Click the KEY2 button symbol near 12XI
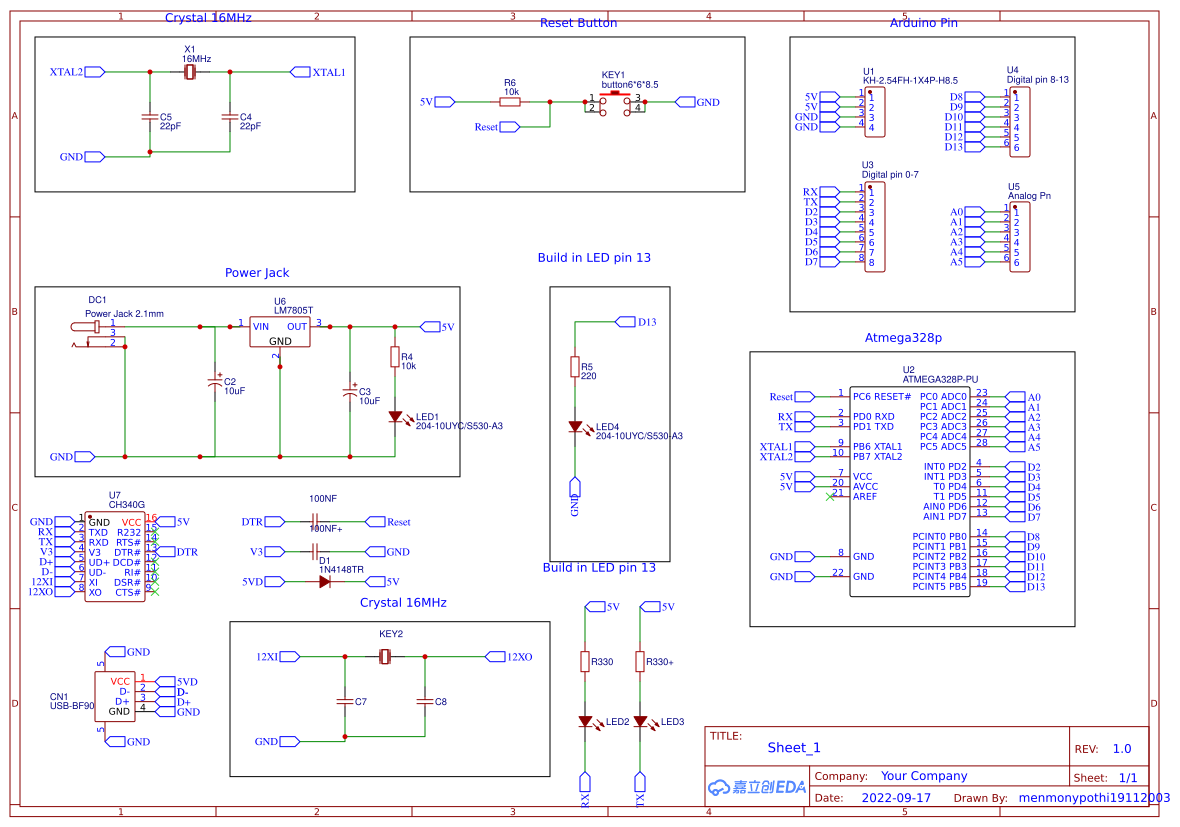 tap(383, 657)
